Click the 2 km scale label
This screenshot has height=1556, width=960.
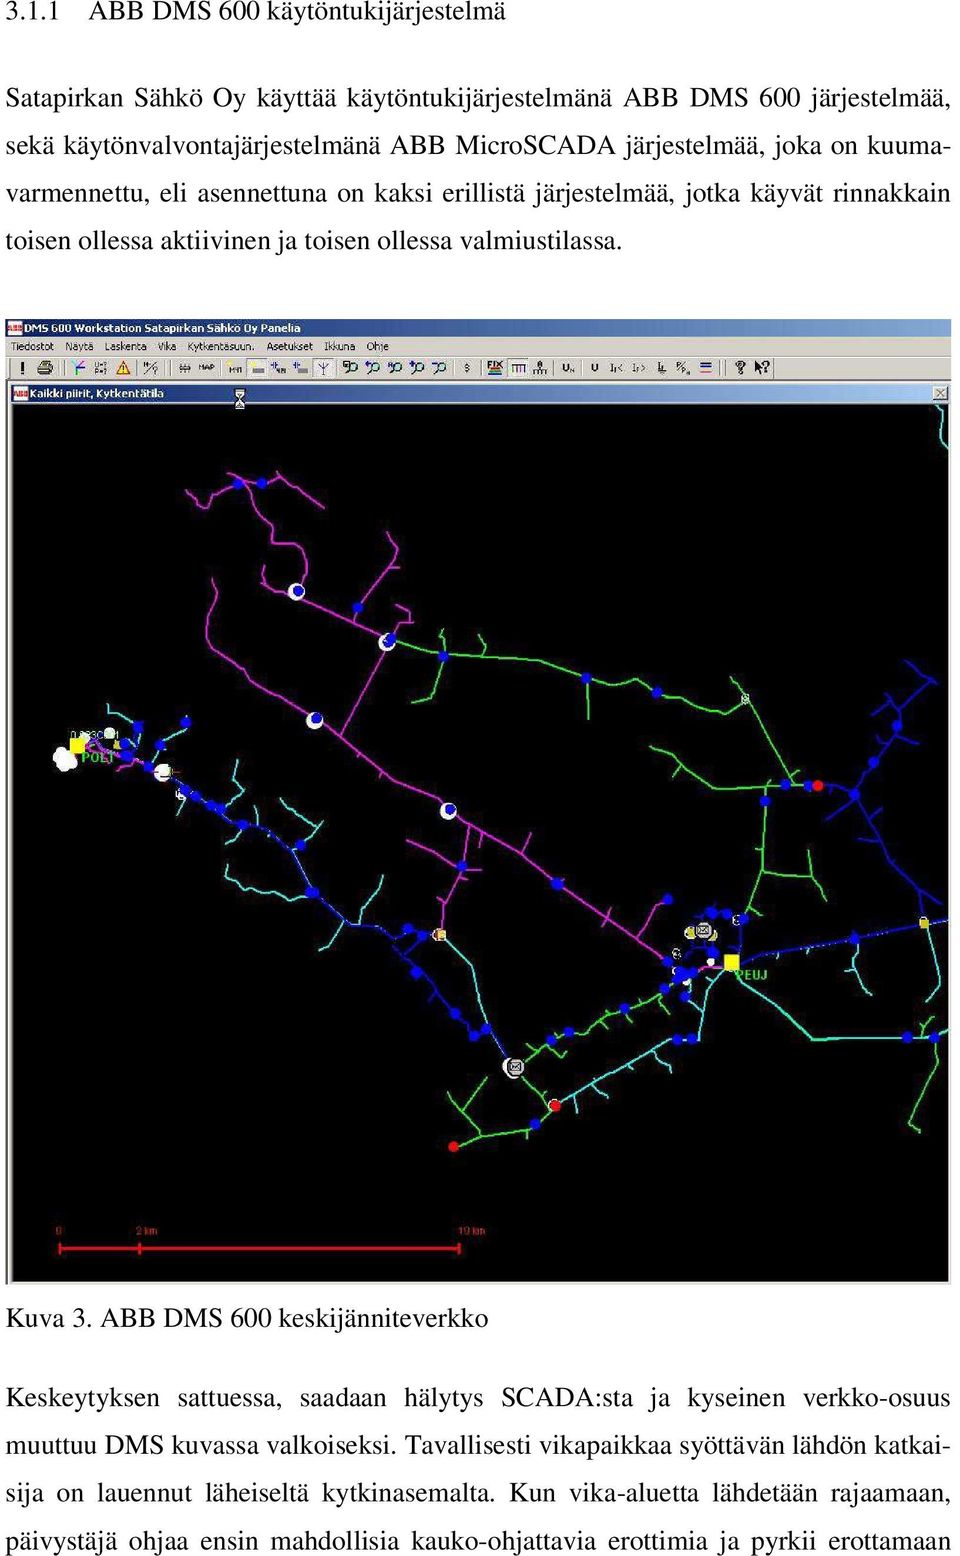146,1231
